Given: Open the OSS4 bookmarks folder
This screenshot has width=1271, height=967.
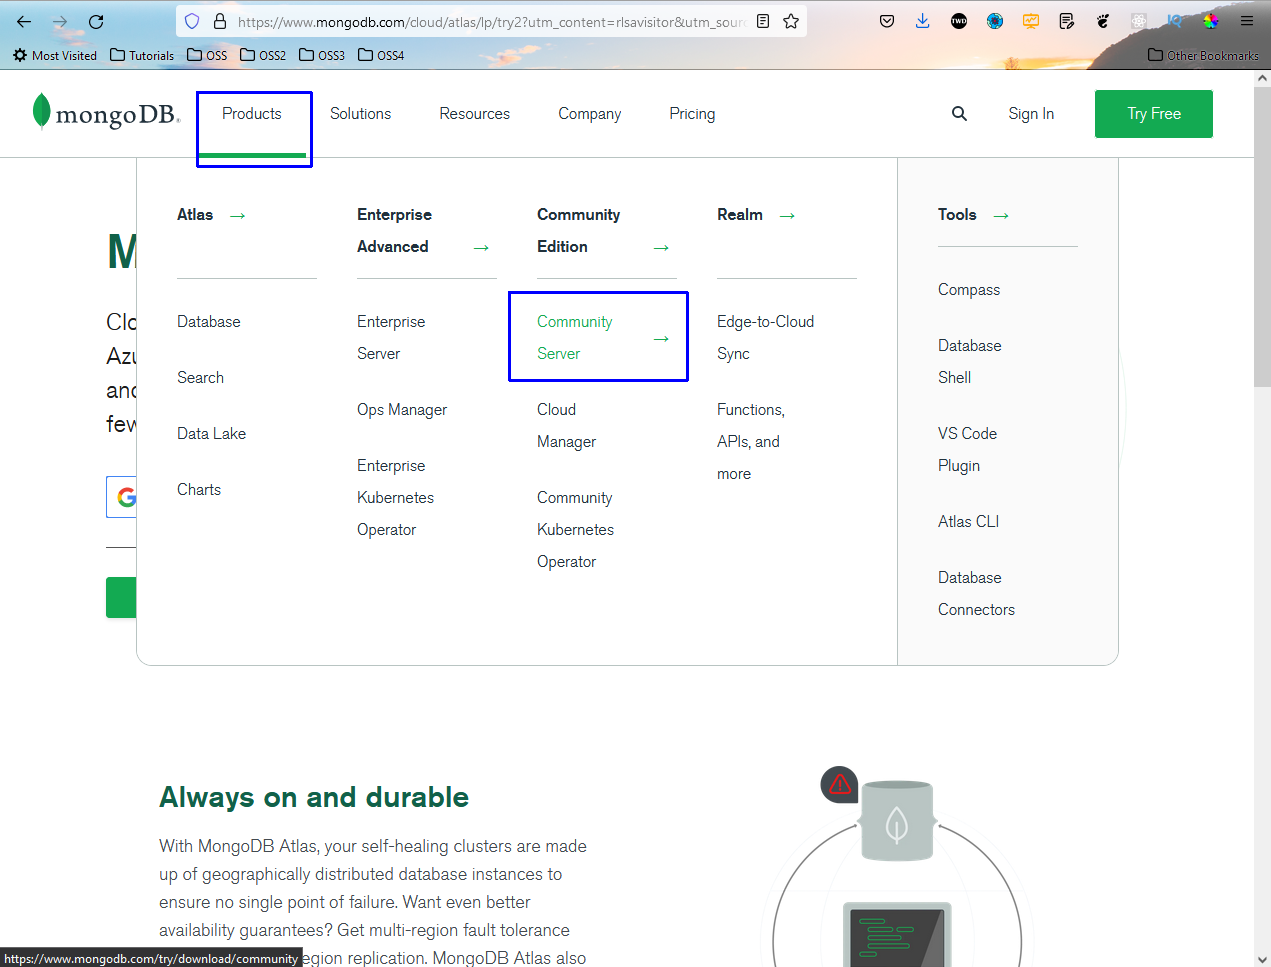Looking at the screenshot, I should (x=381, y=56).
